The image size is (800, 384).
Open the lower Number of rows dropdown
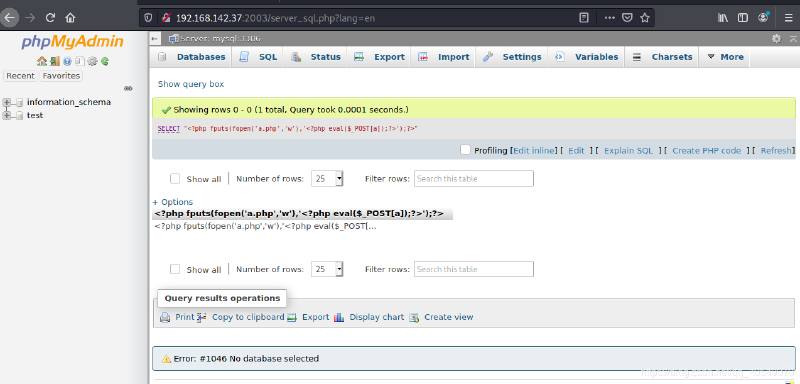coord(327,269)
